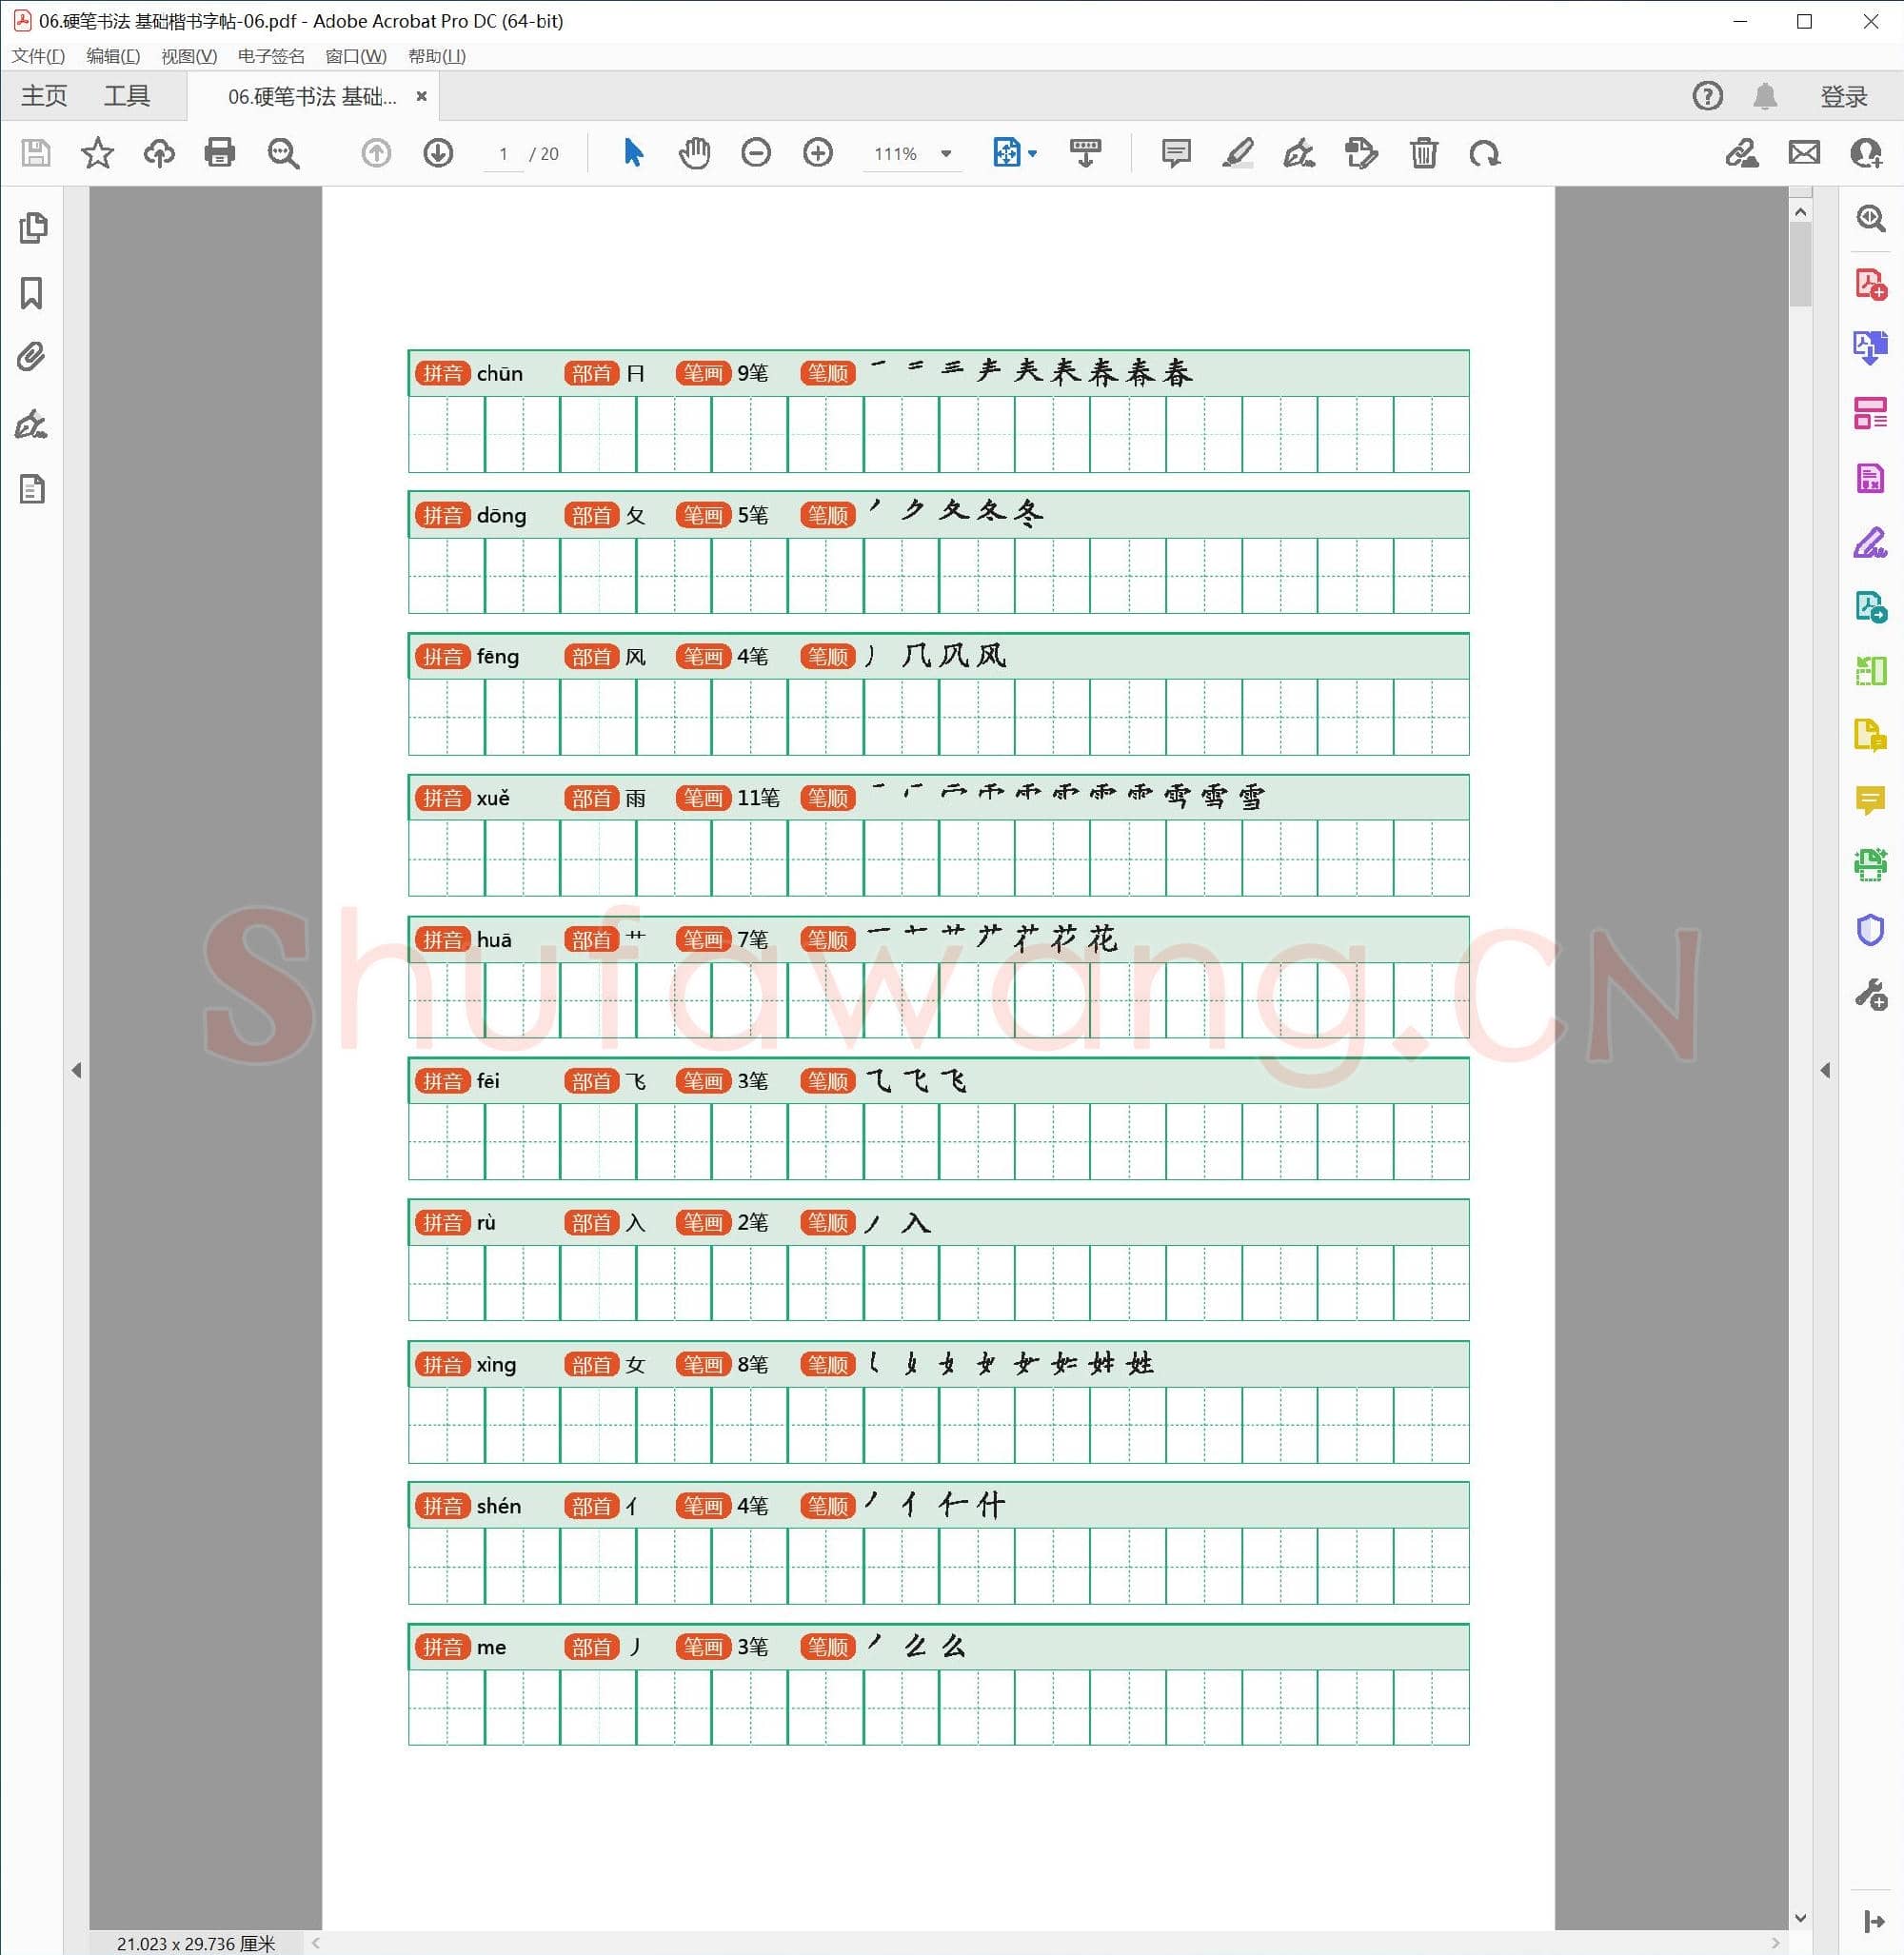1904x1955 pixels.
Task: Go to next page arrow
Action: [438, 153]
